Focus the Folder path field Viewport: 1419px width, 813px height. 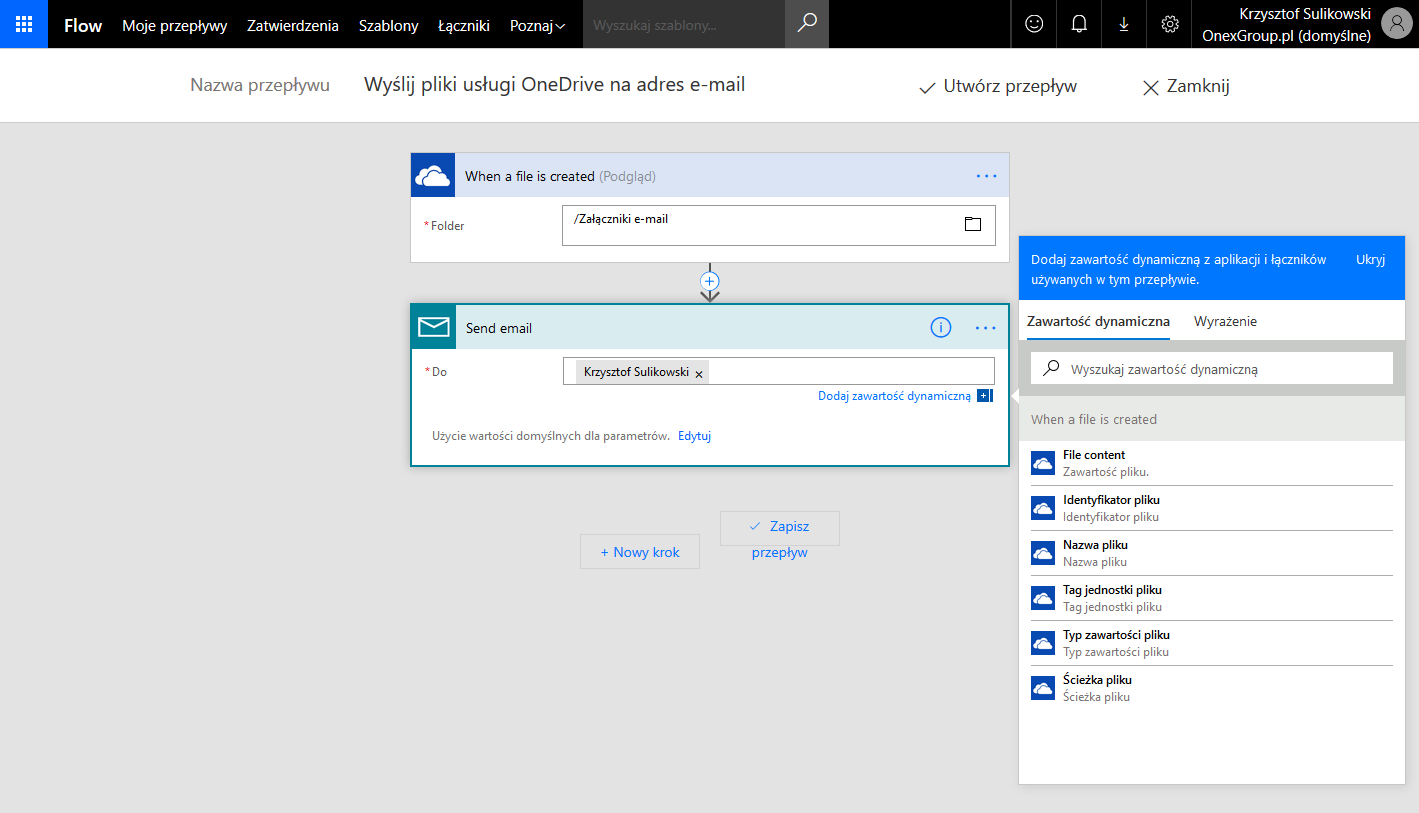point(779,225)
